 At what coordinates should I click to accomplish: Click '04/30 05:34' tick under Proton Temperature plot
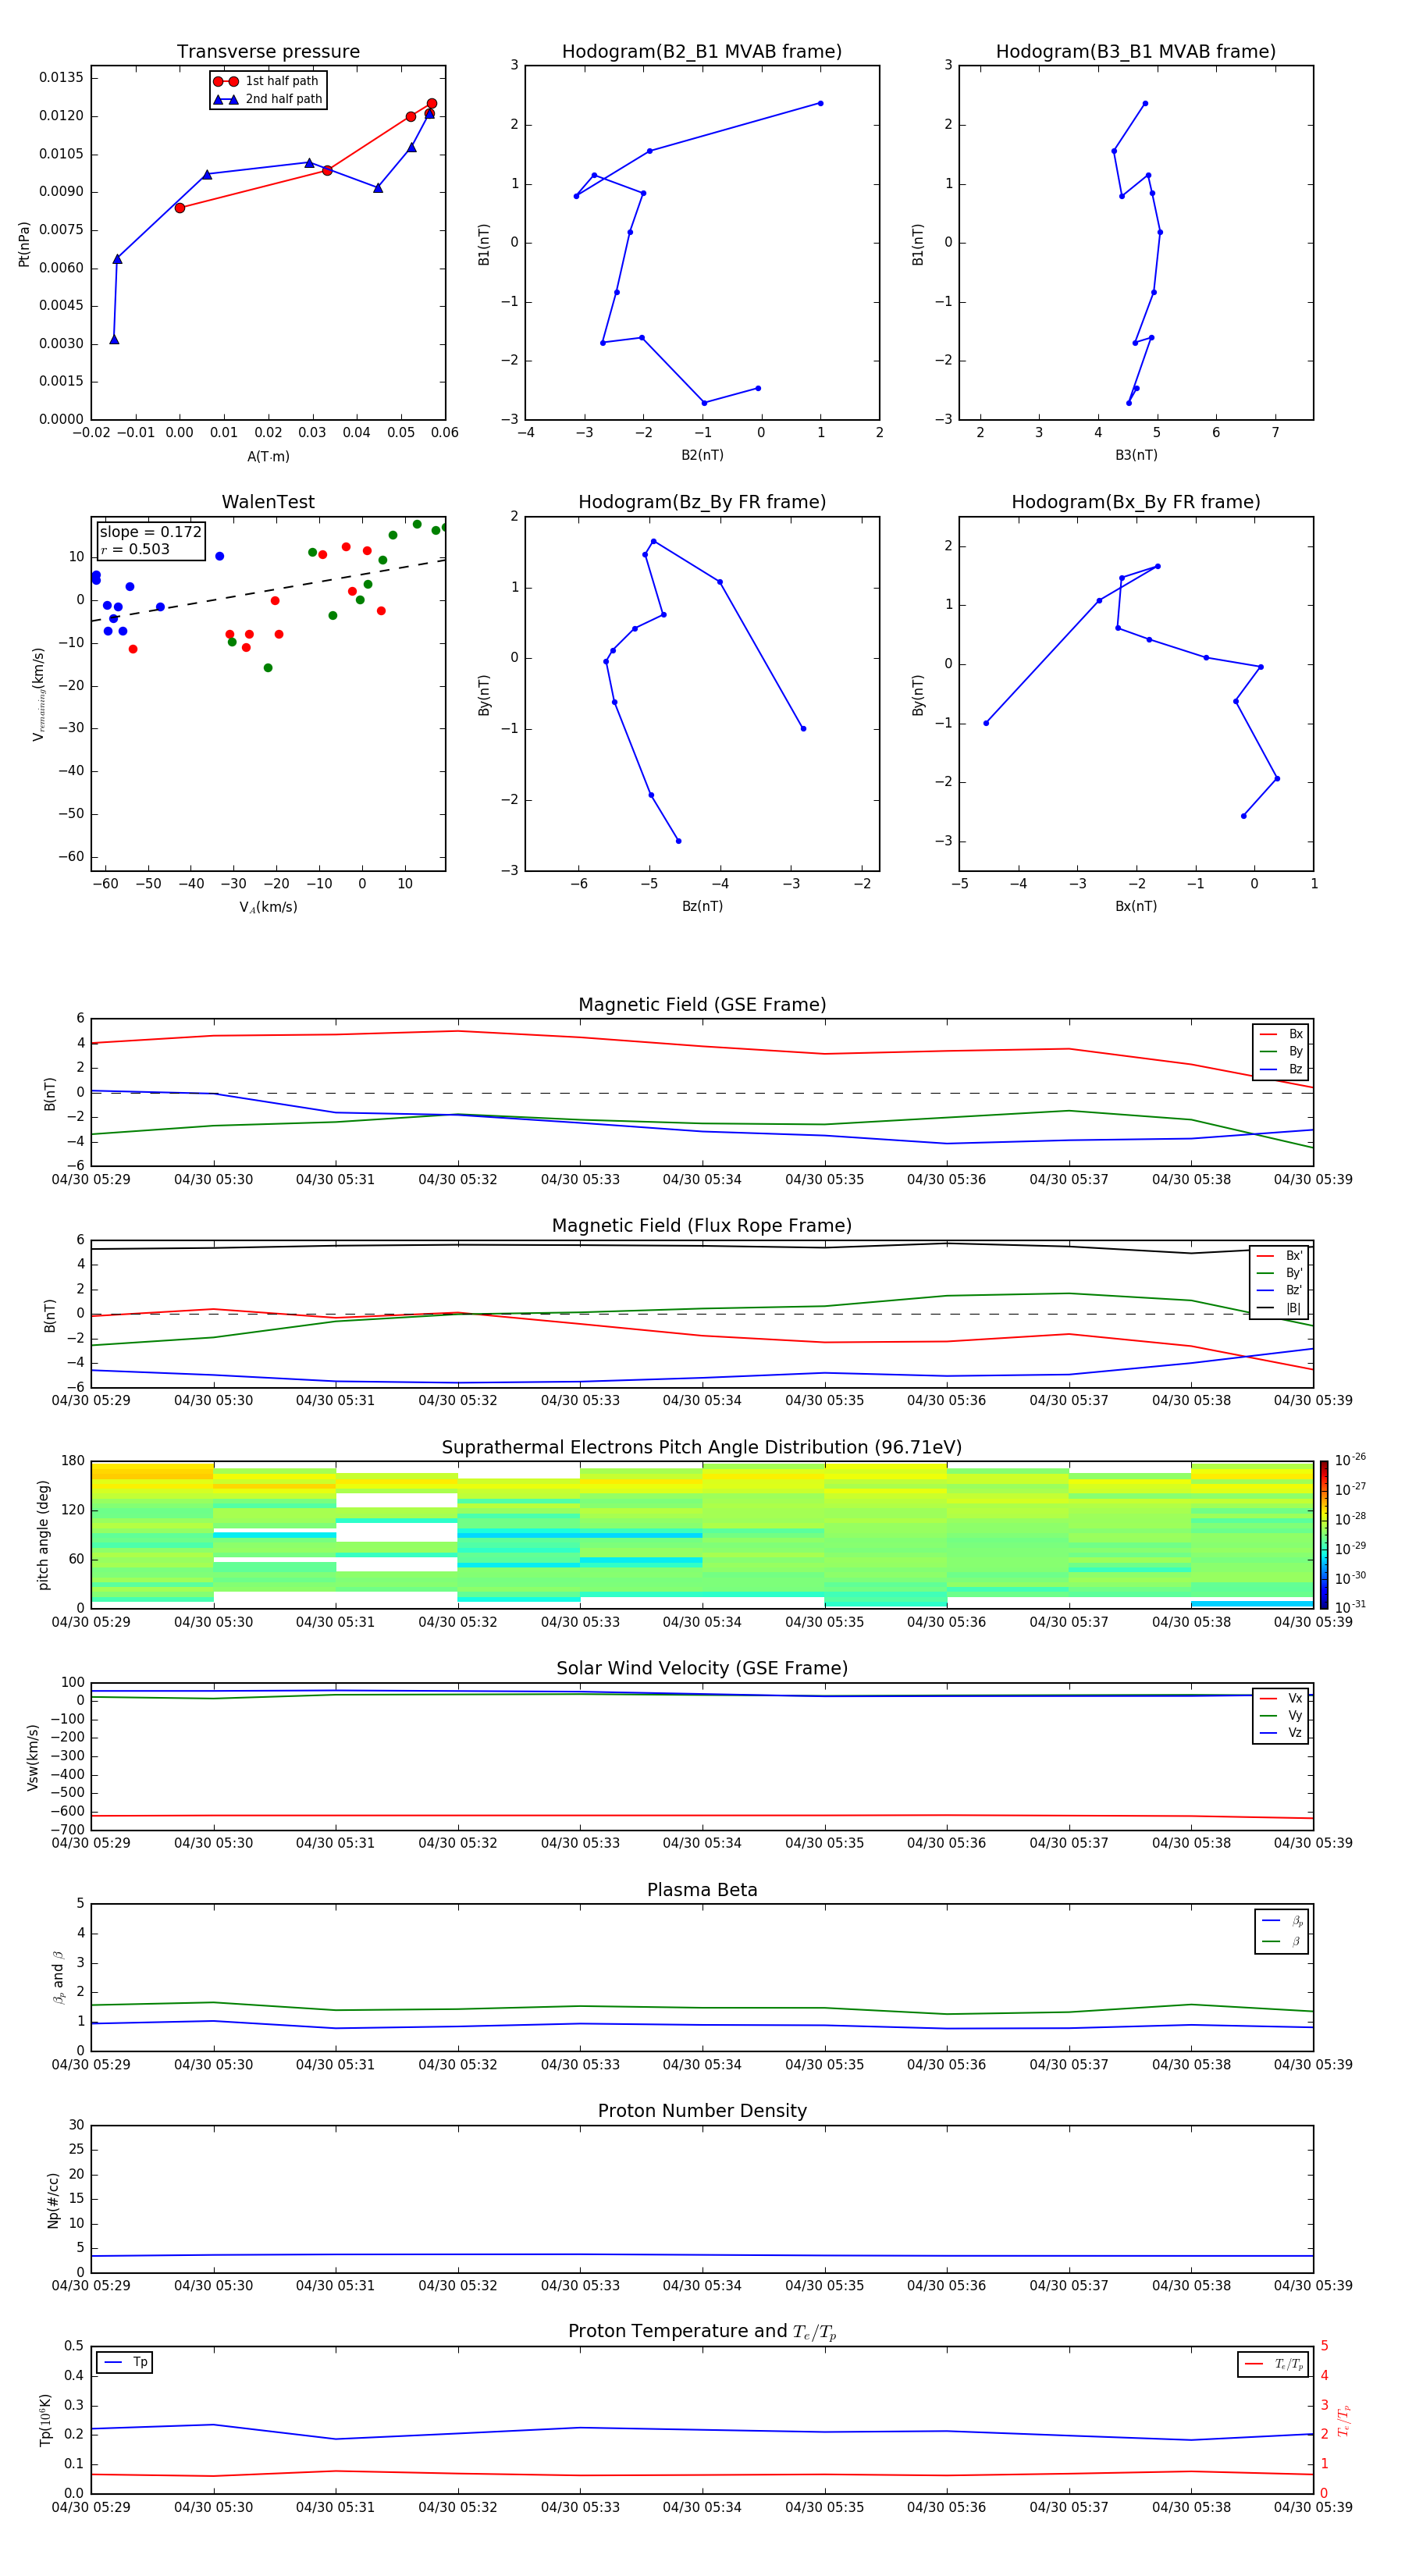(702, 2507)
